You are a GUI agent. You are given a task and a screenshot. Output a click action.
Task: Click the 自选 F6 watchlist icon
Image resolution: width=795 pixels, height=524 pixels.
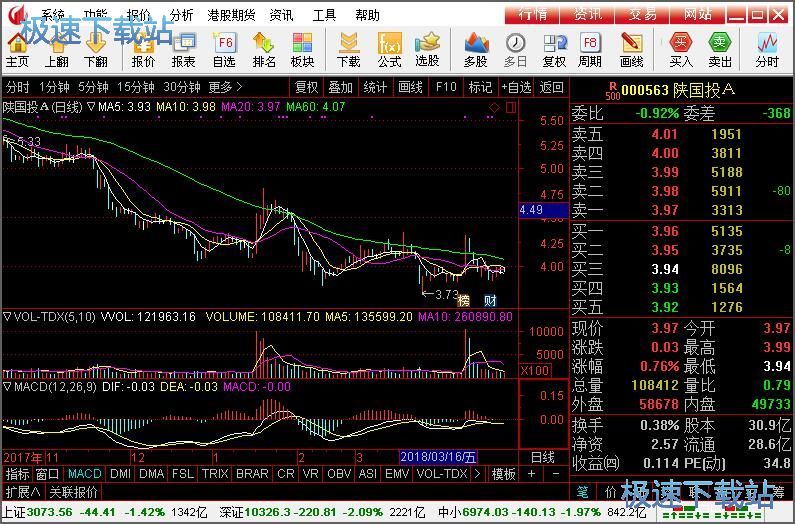(225, 49)
